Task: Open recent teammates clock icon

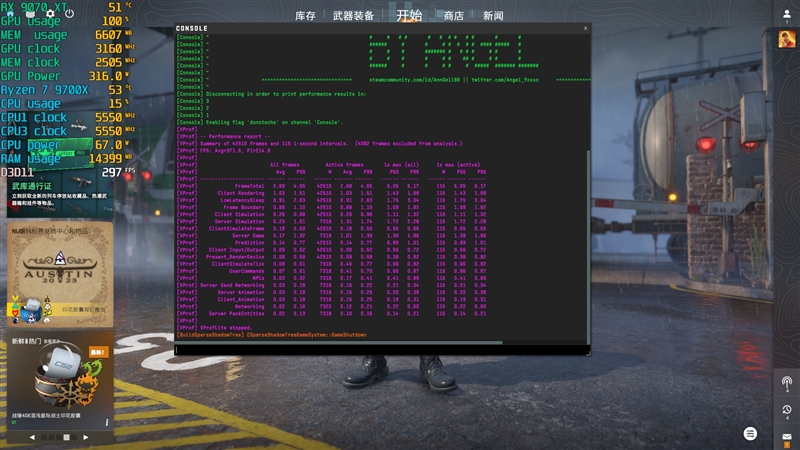Action: (787, 410)
